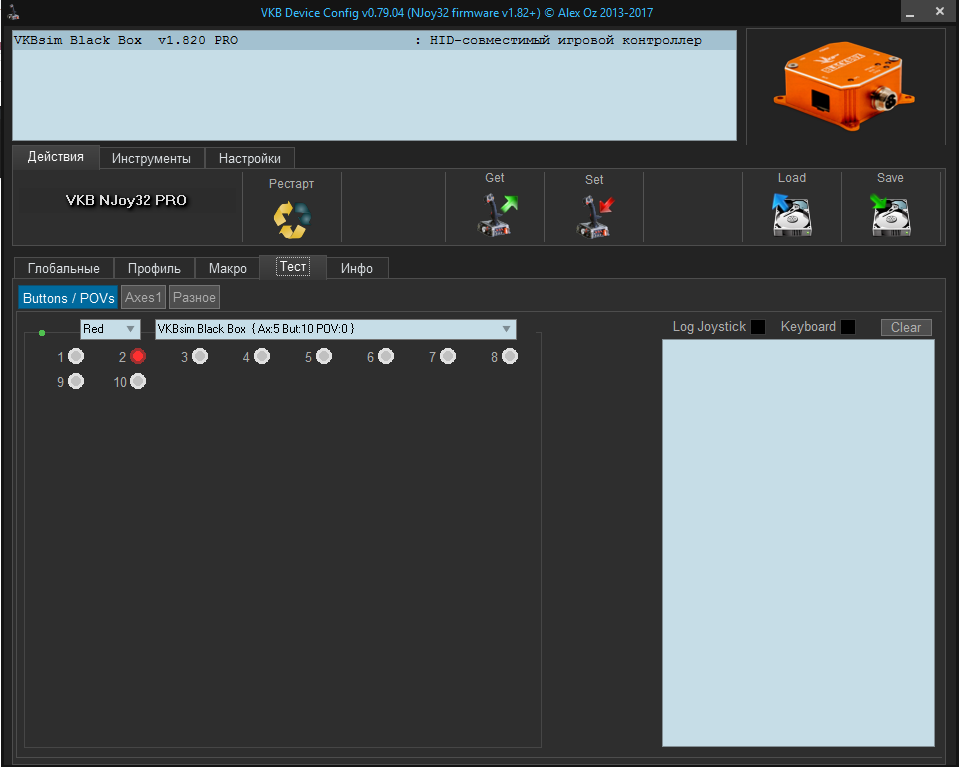This screenshot has width=959, height=767.
Task: Switch to the Axes1 sub-tab
Action: [143, 298]
